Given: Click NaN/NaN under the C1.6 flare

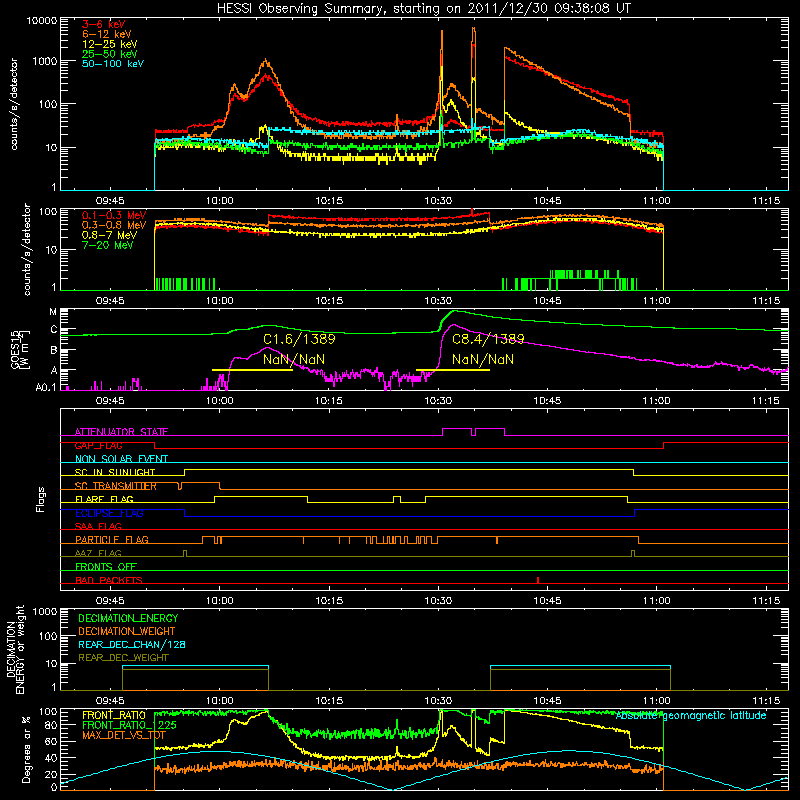Looking at the screenshot, I should tap(294, 359).
